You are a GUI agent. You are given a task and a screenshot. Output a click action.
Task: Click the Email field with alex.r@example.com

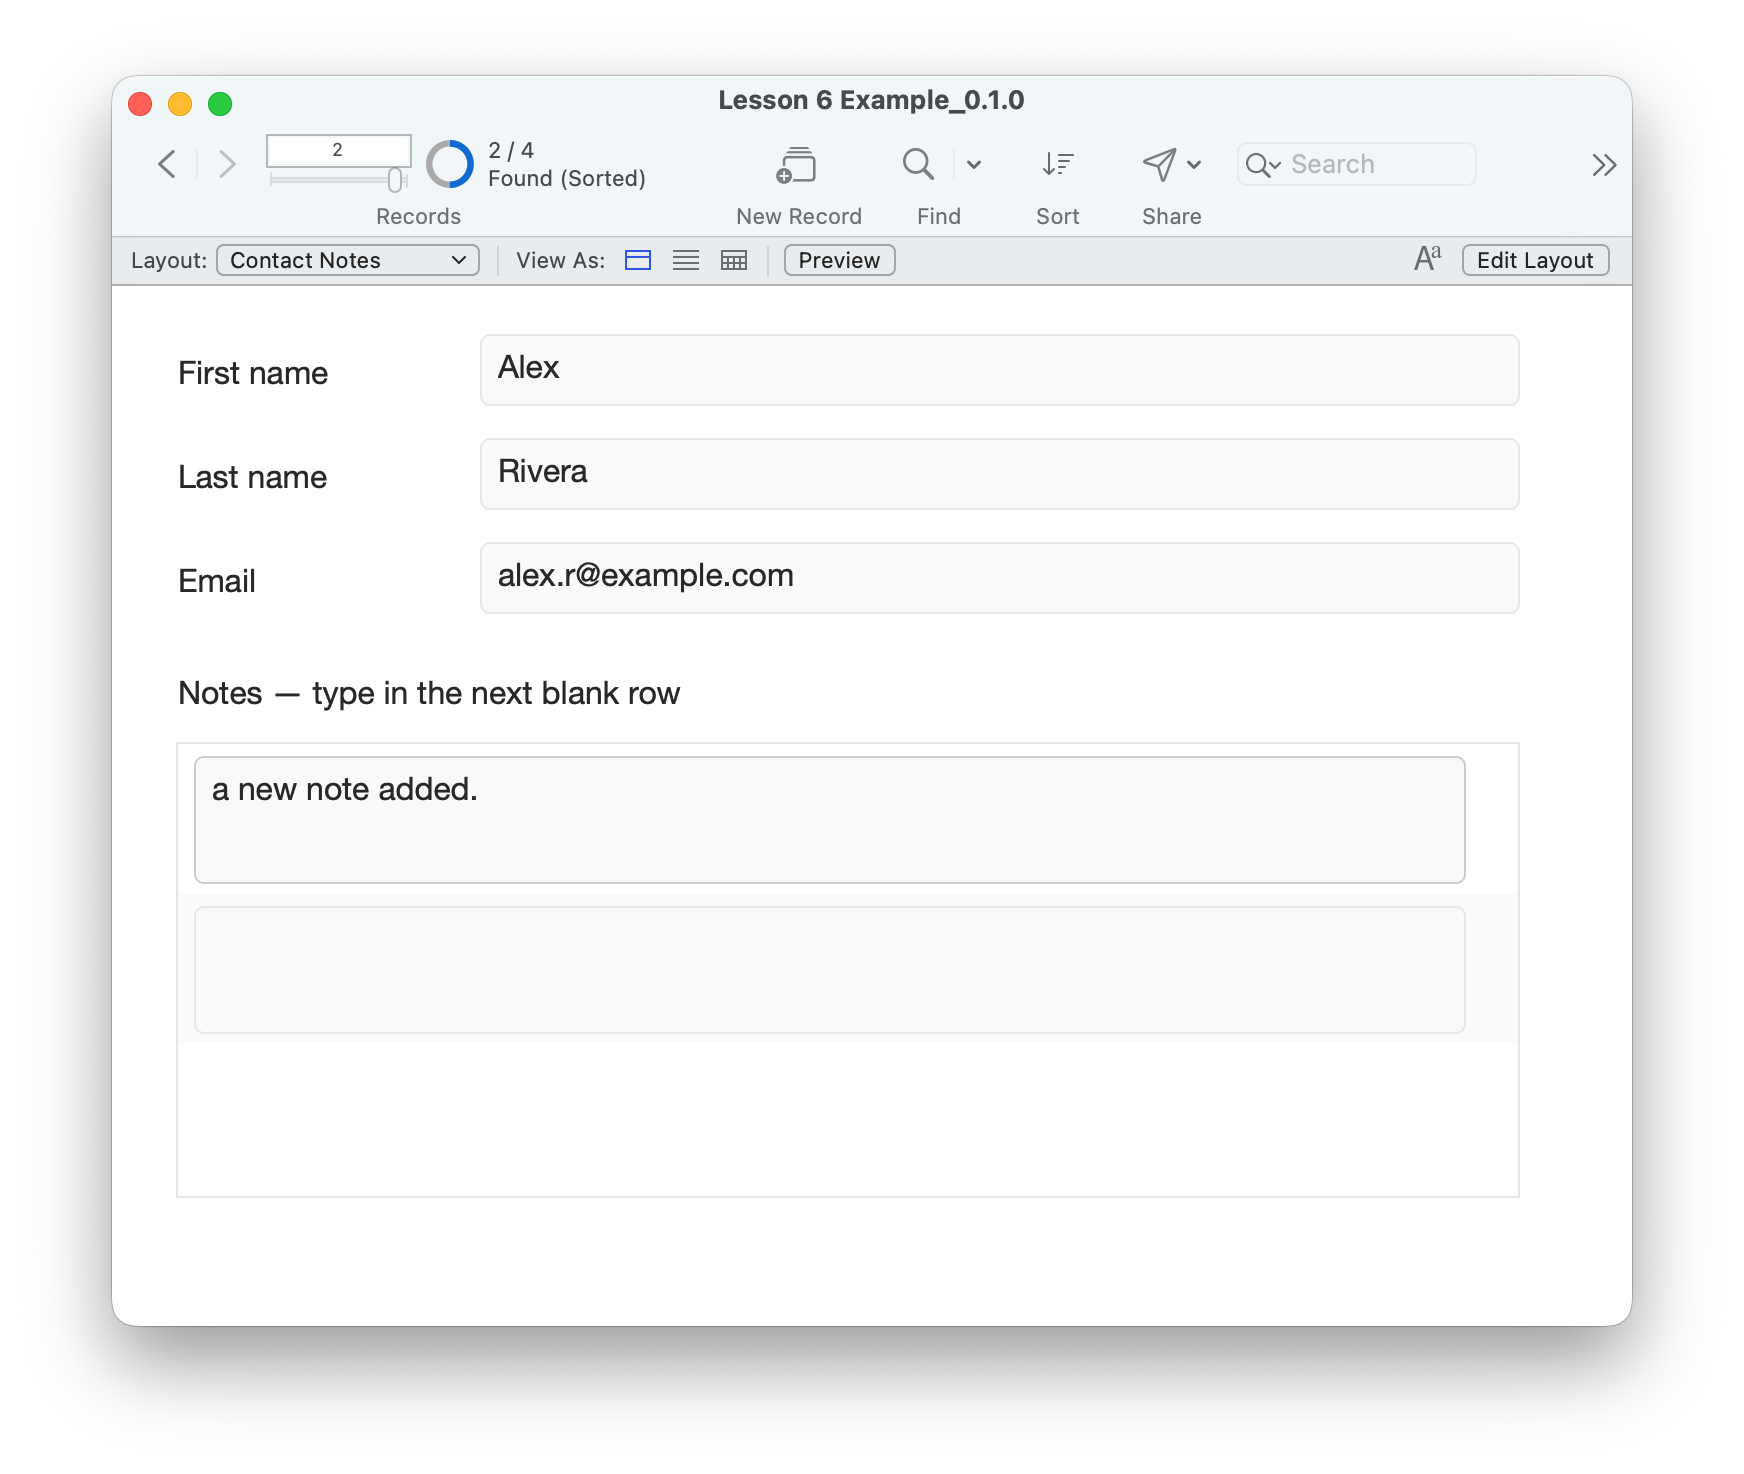tap(999, 578)
